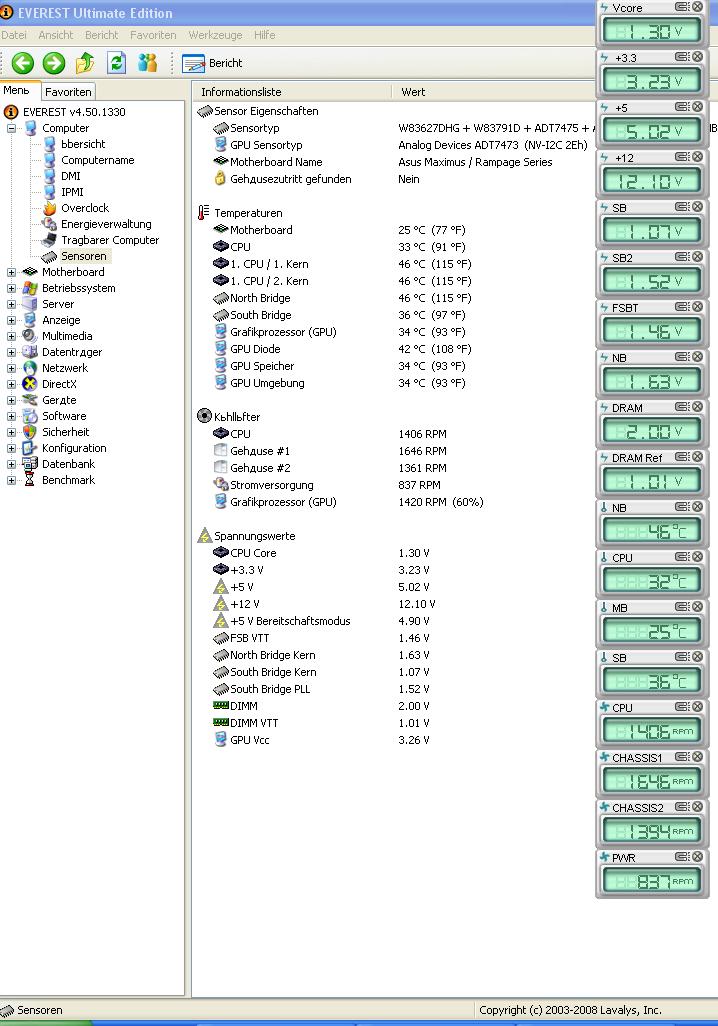
Task: Click the Spannungswerte warning triangle icon
Action: (204, 536)
